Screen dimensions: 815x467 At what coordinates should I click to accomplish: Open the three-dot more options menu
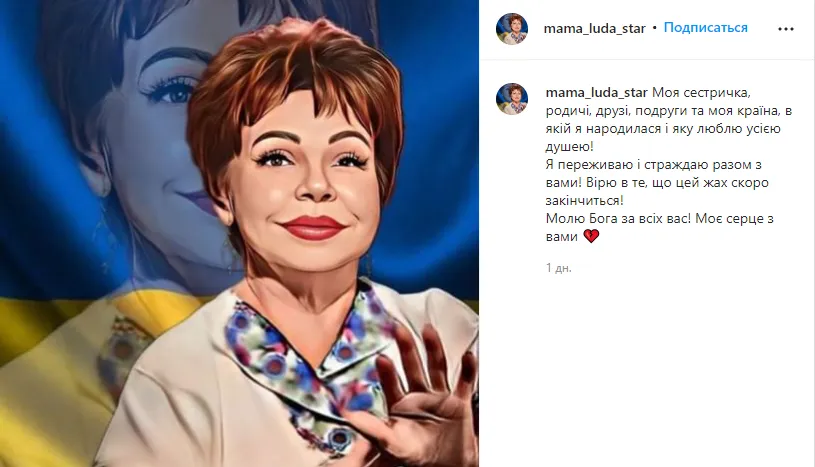pos(785,29)
